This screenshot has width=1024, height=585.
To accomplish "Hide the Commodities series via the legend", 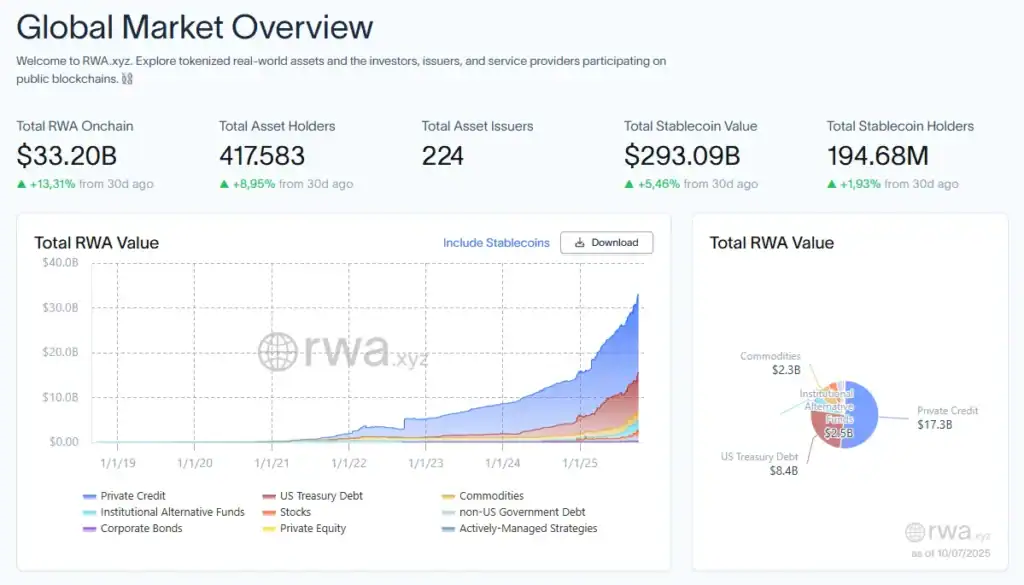I will pos(490,496).
